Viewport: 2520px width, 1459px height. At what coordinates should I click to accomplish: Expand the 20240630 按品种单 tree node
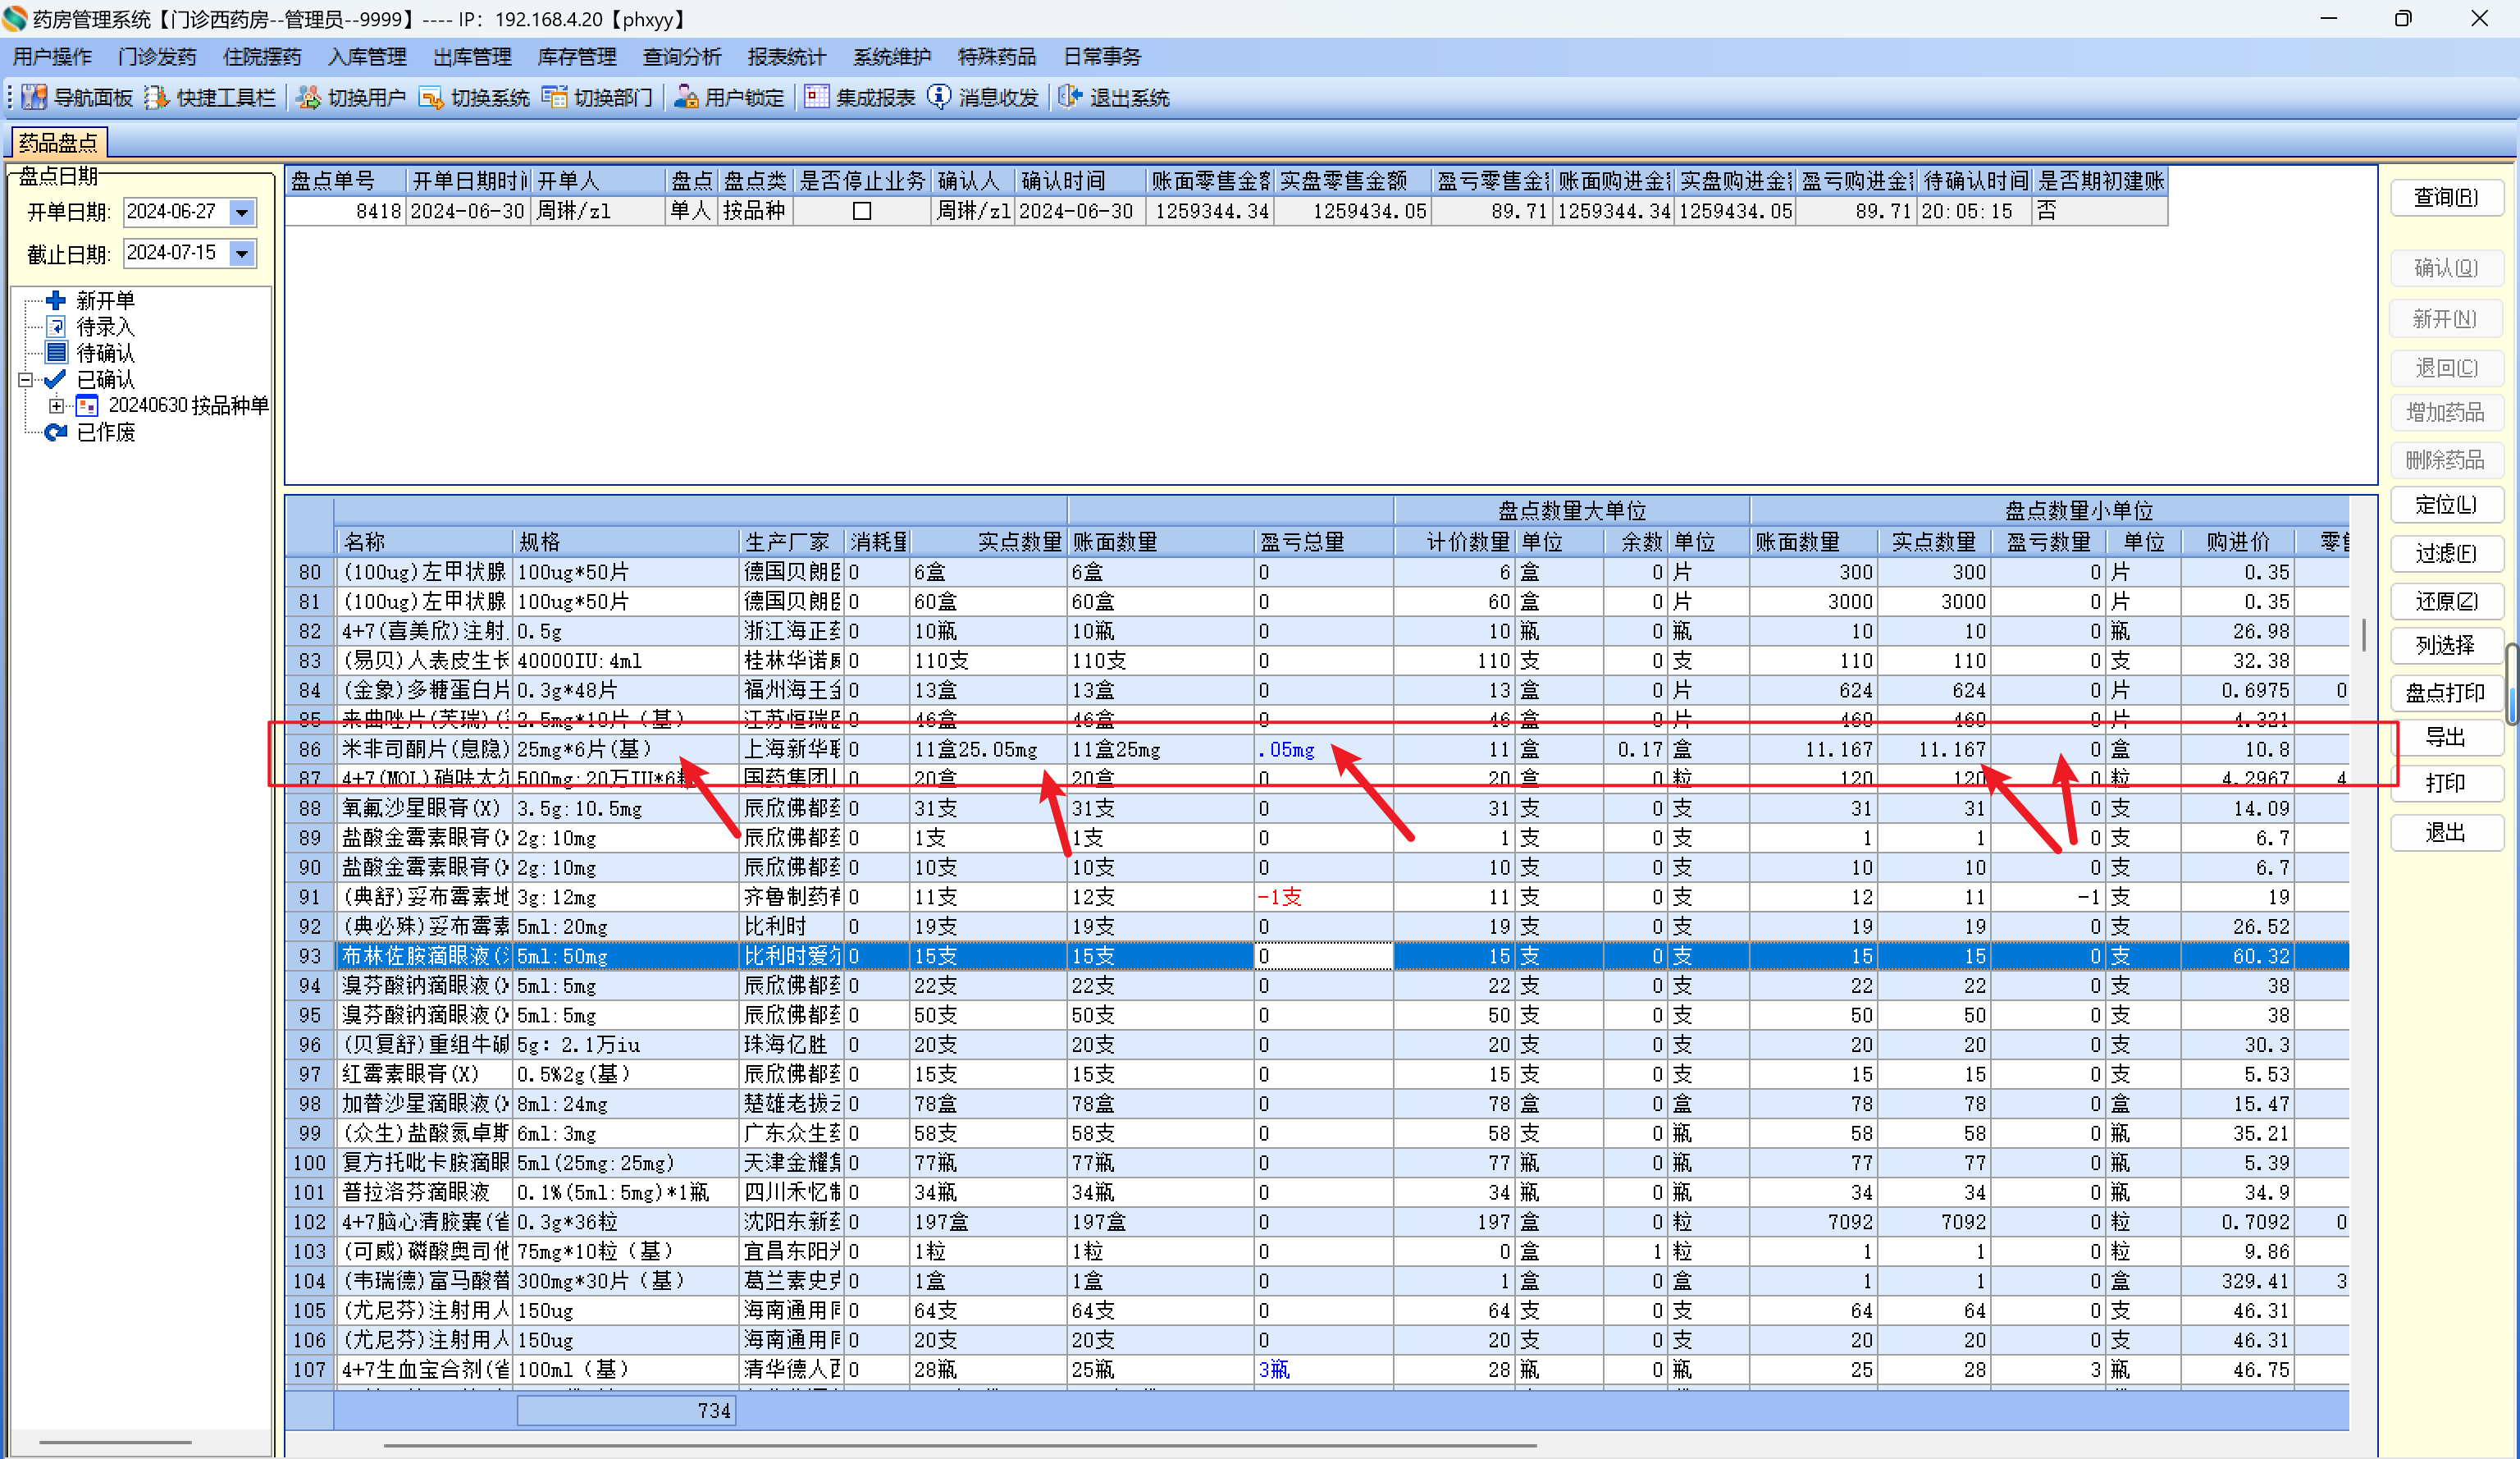click(x=57, y=406)
